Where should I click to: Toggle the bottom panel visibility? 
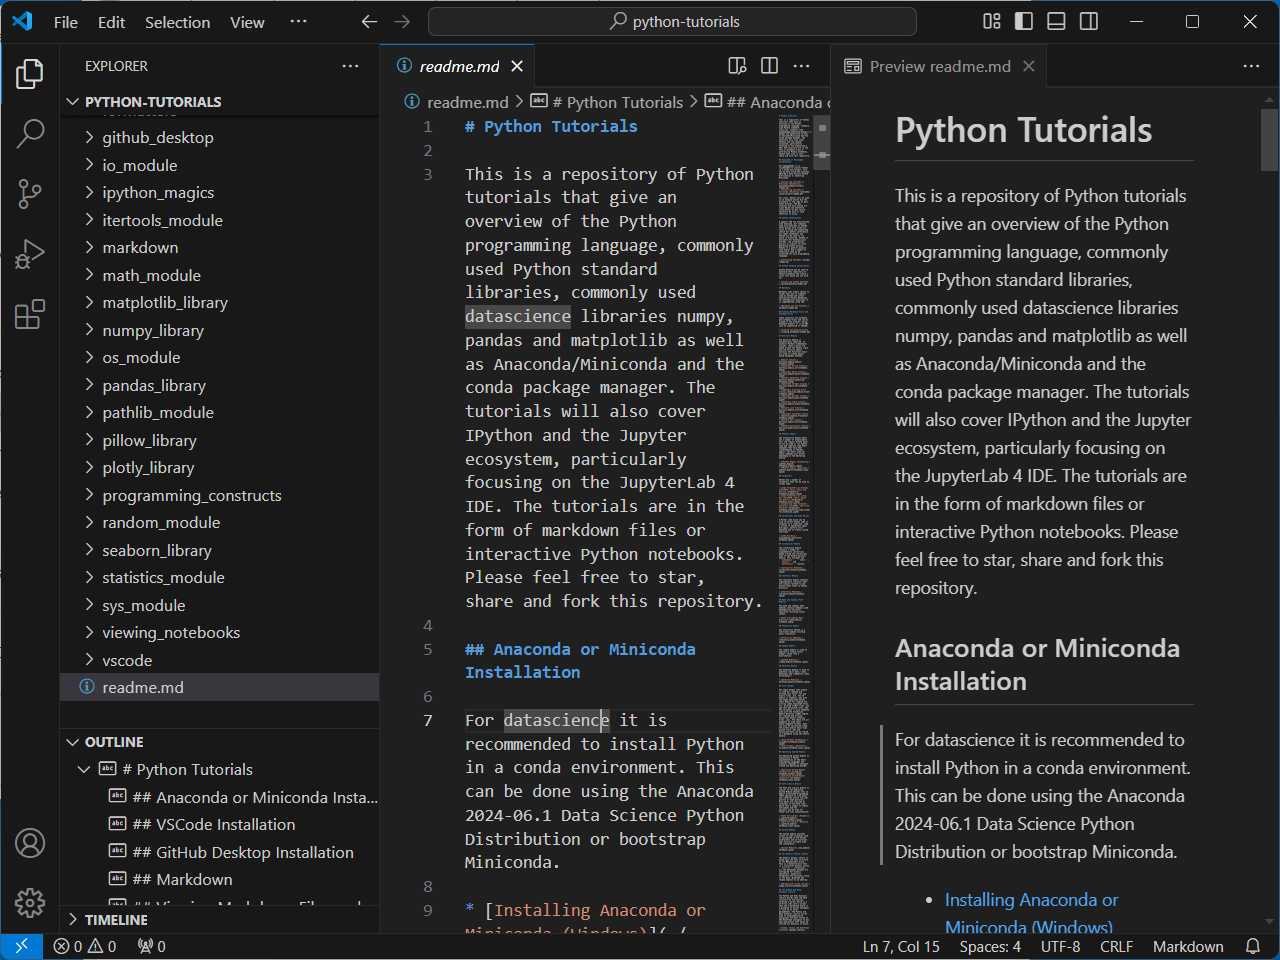point(1056,21)
